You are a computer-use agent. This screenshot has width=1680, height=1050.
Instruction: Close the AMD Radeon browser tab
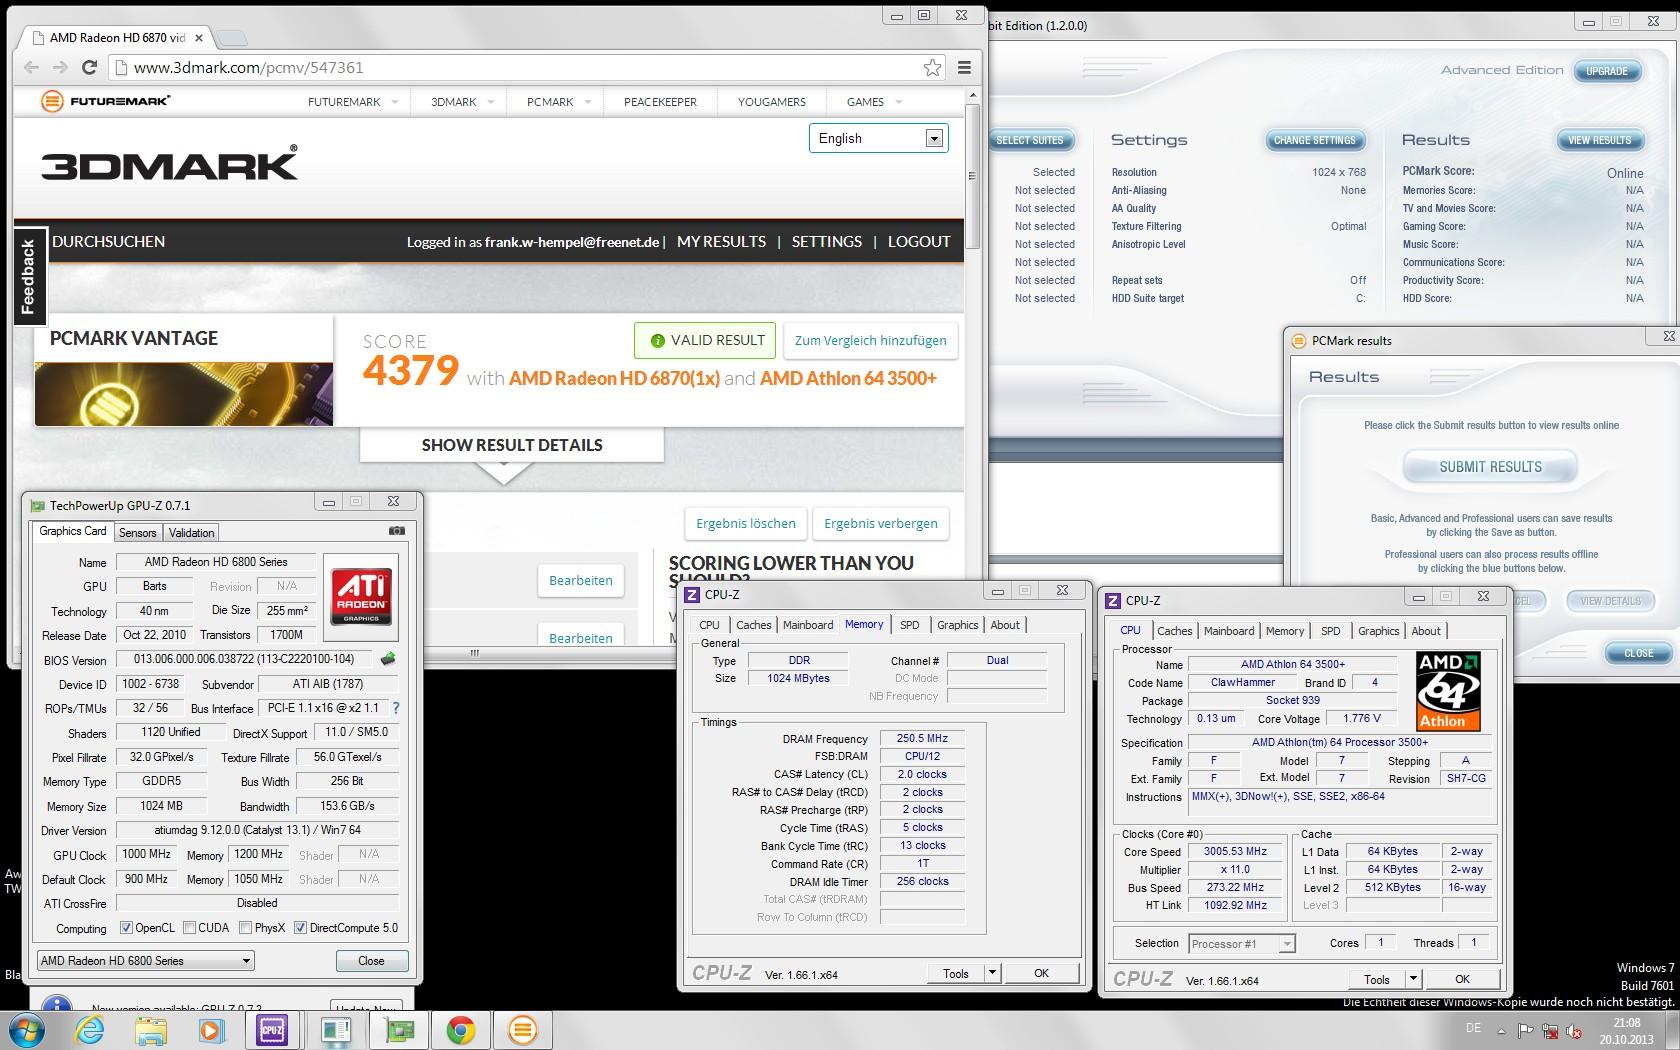click(199, 38)
